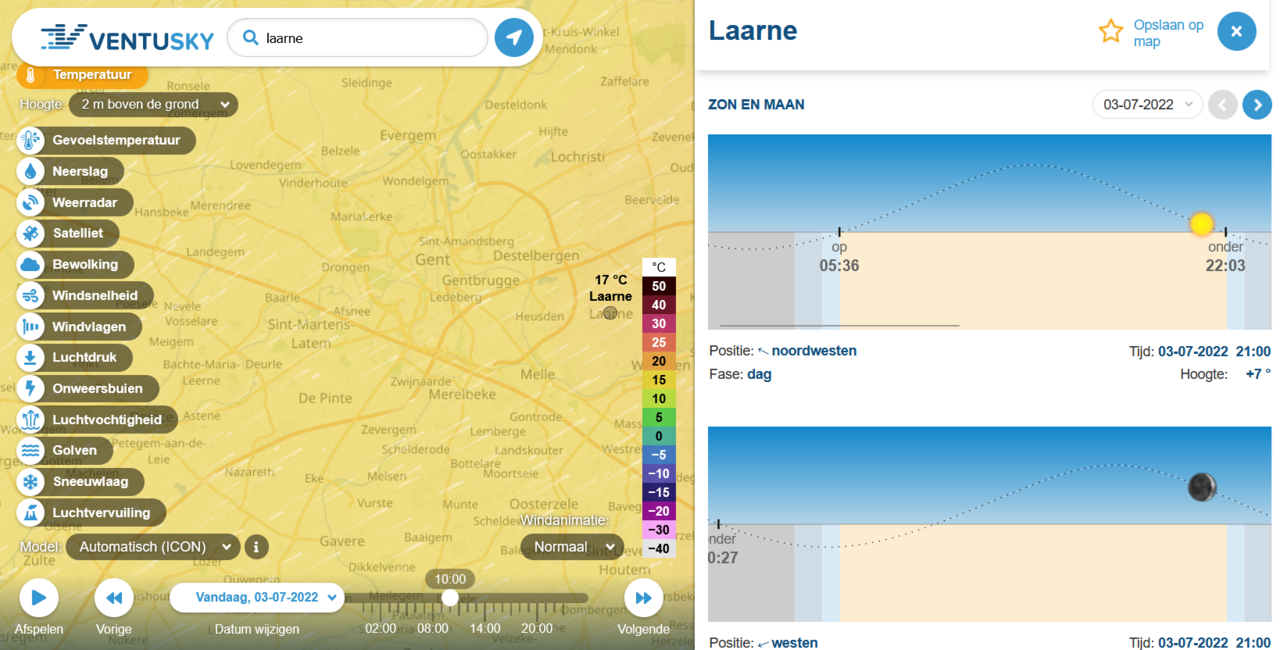Click the location arrow button
This screenshot has height=650, width=1280.
tap(514, 38)
